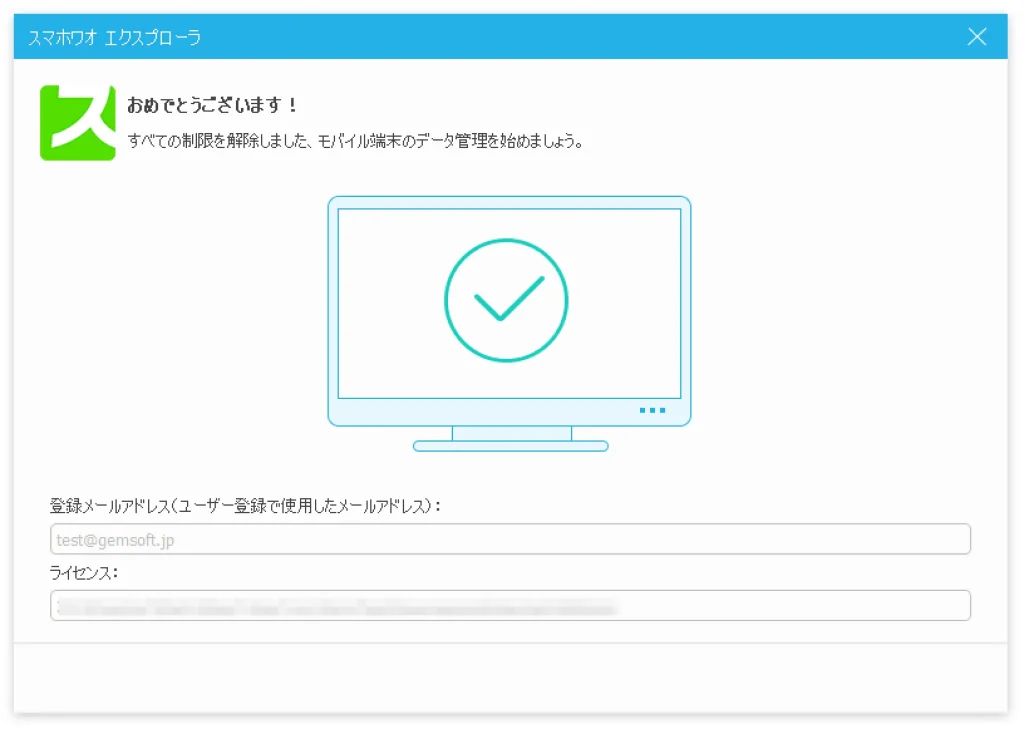This screenshot has width=1024, height=729.
Task: Focus the registered email address field
Action: (x=510, y=540)
